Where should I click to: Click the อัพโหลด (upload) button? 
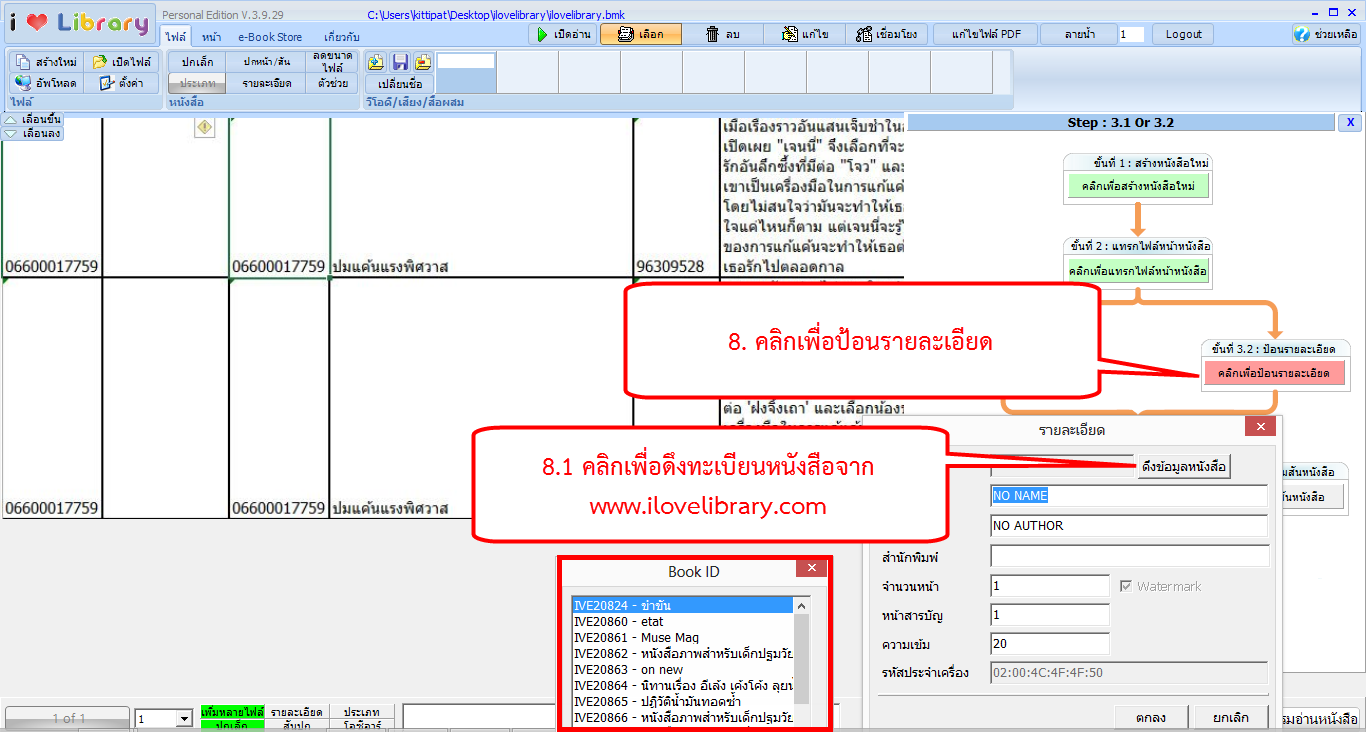pos(46,83)
